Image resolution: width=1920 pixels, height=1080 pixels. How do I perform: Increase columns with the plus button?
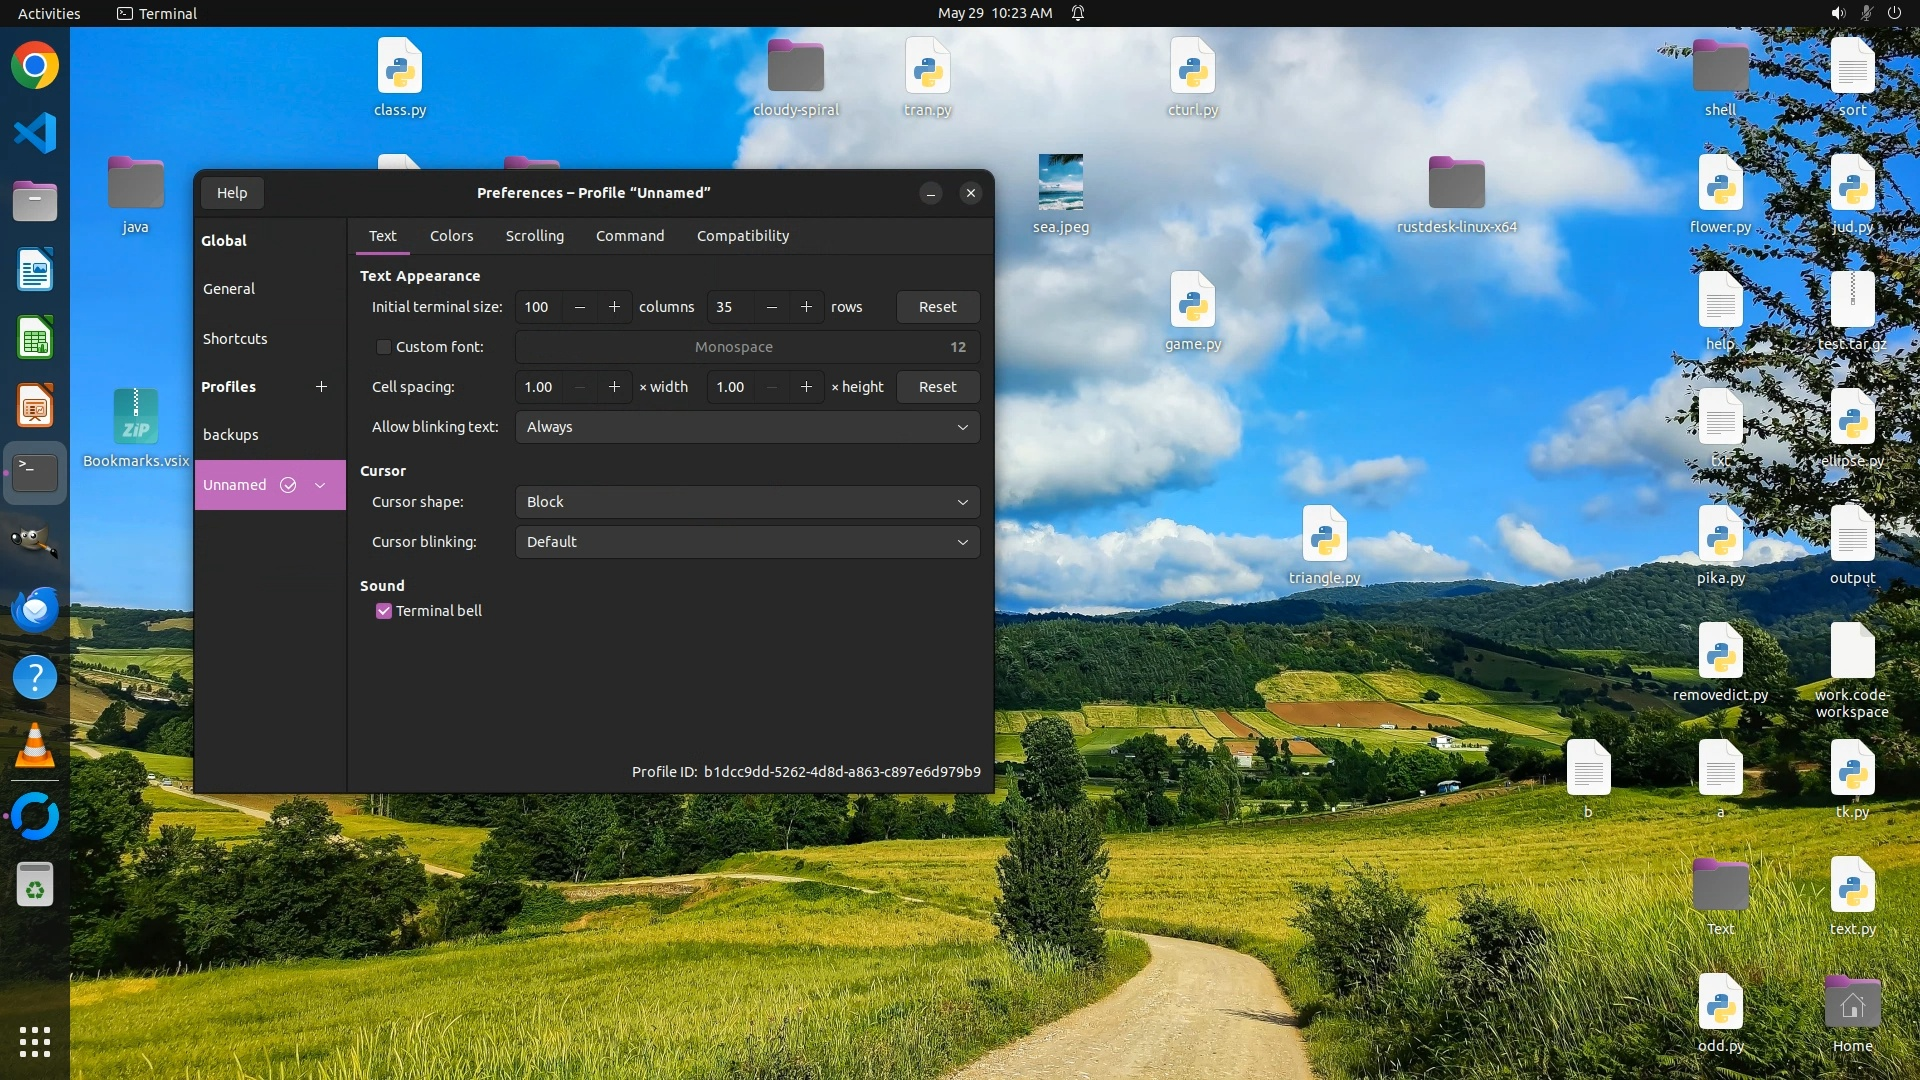coord(614,307)
